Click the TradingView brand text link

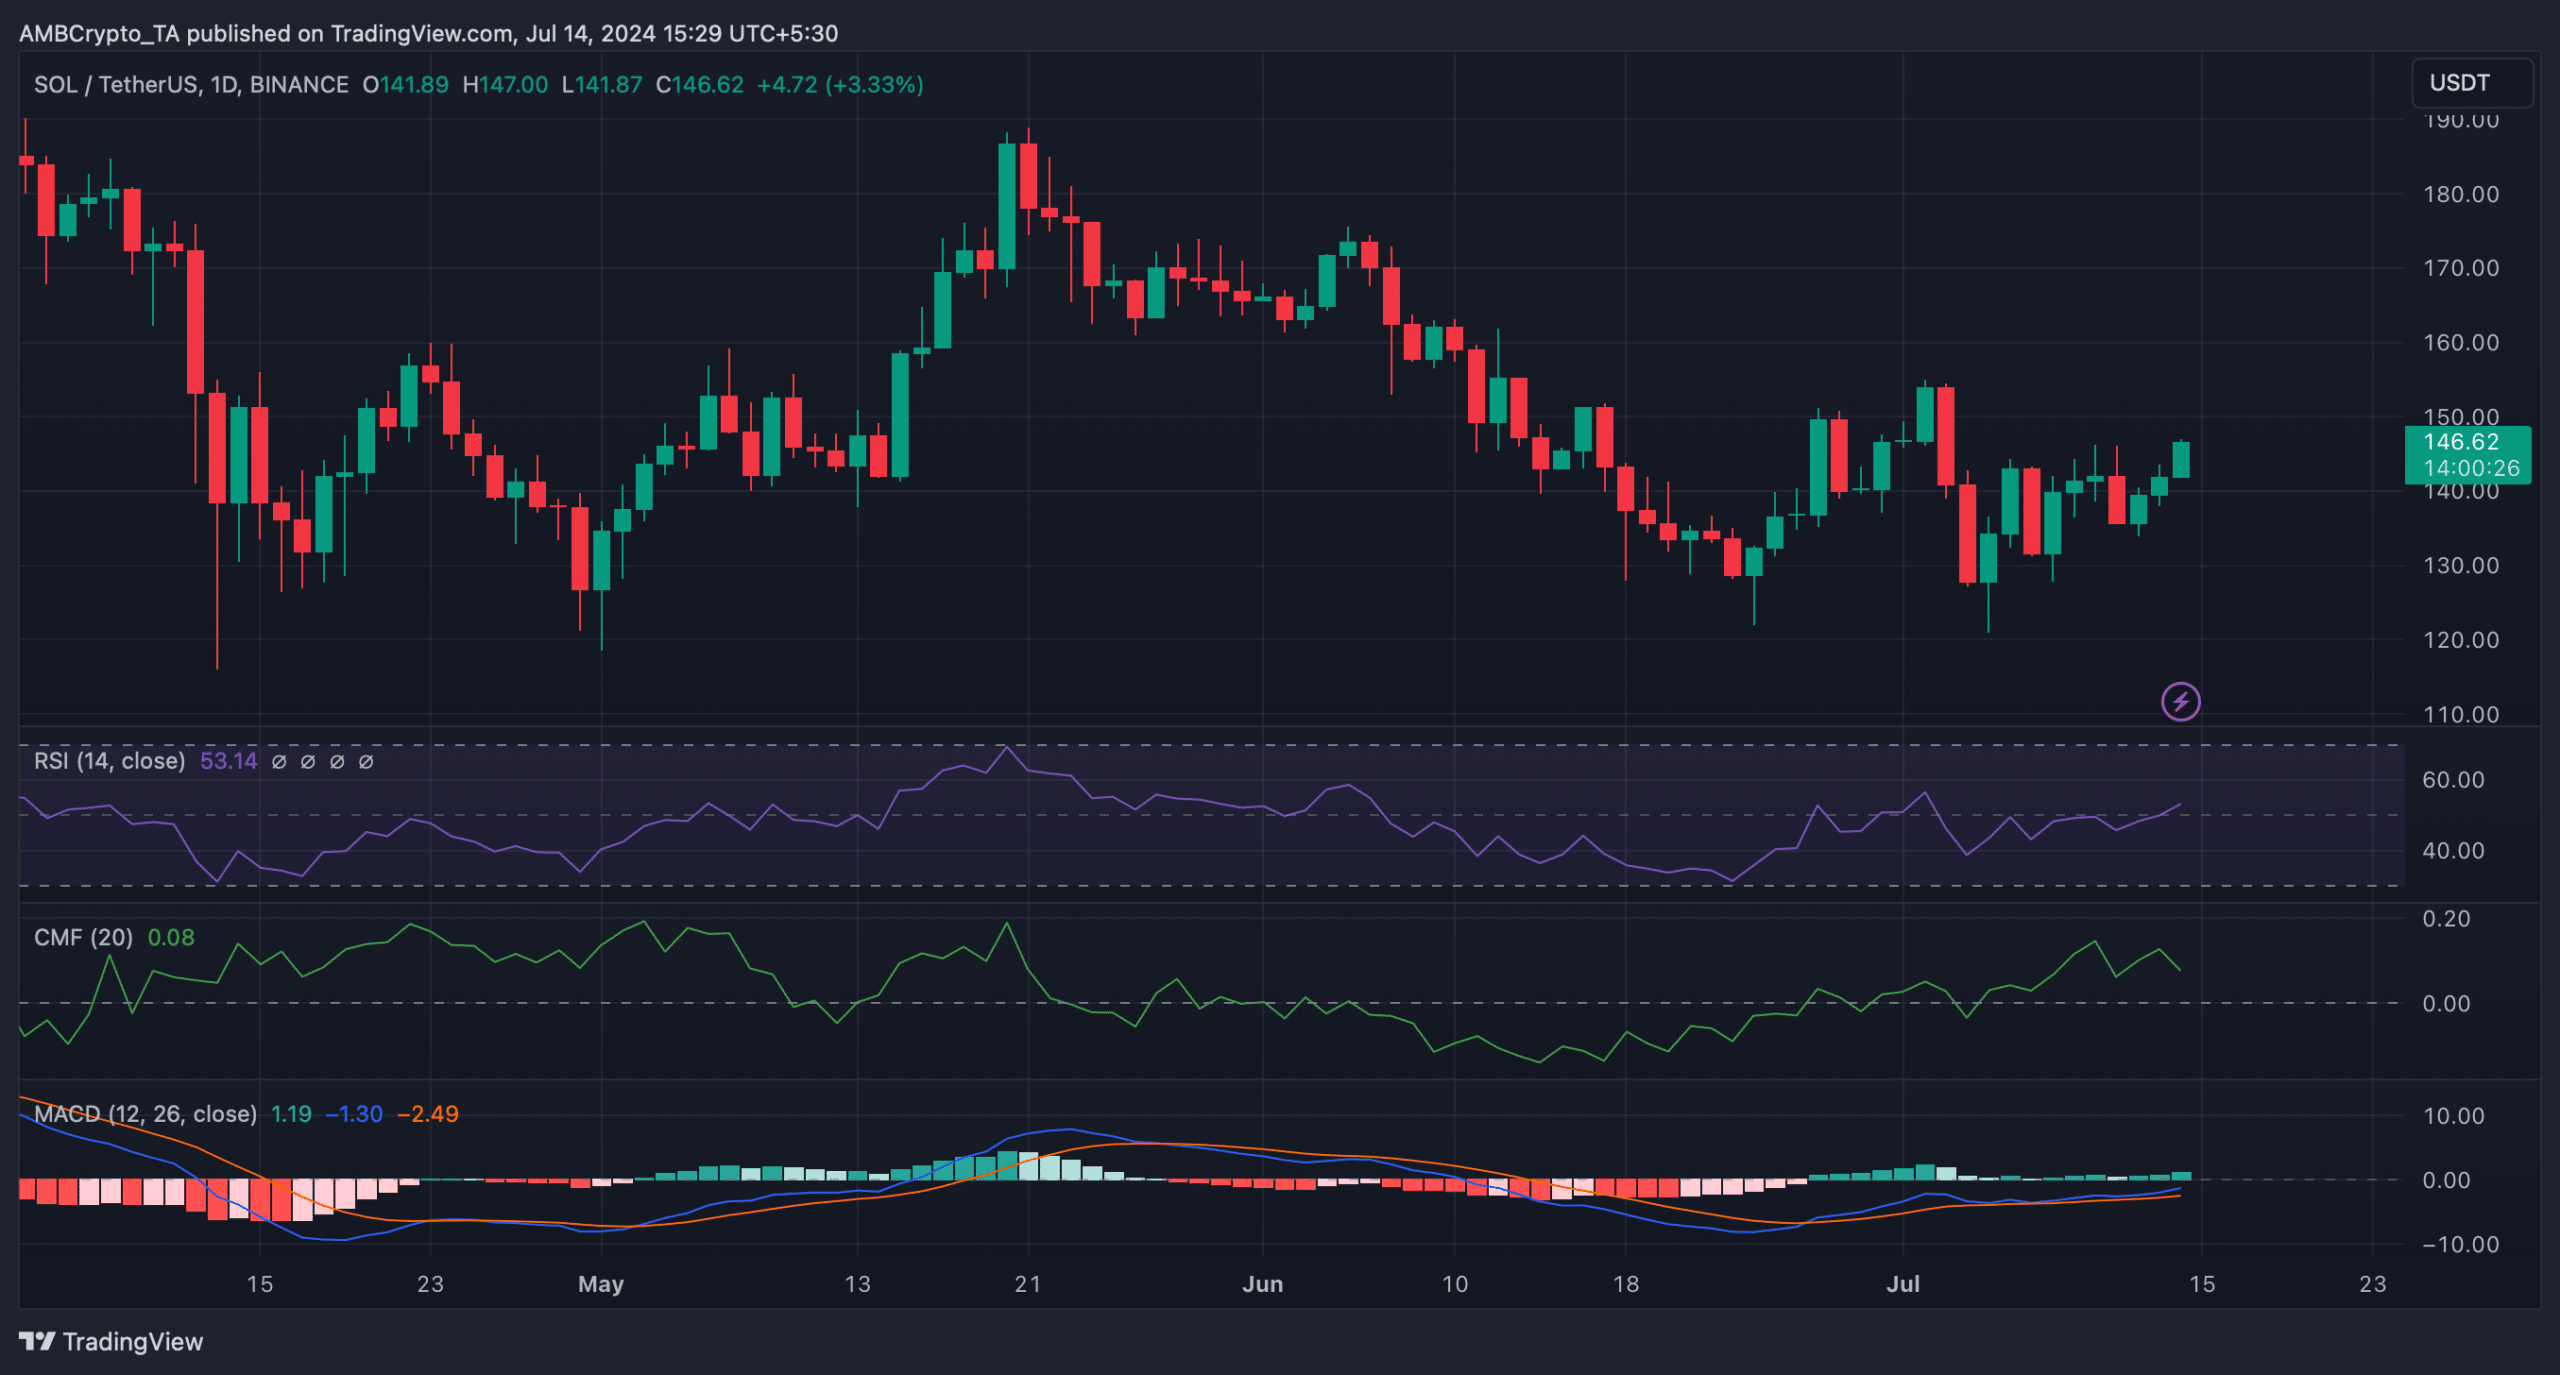coord(132,1341)
